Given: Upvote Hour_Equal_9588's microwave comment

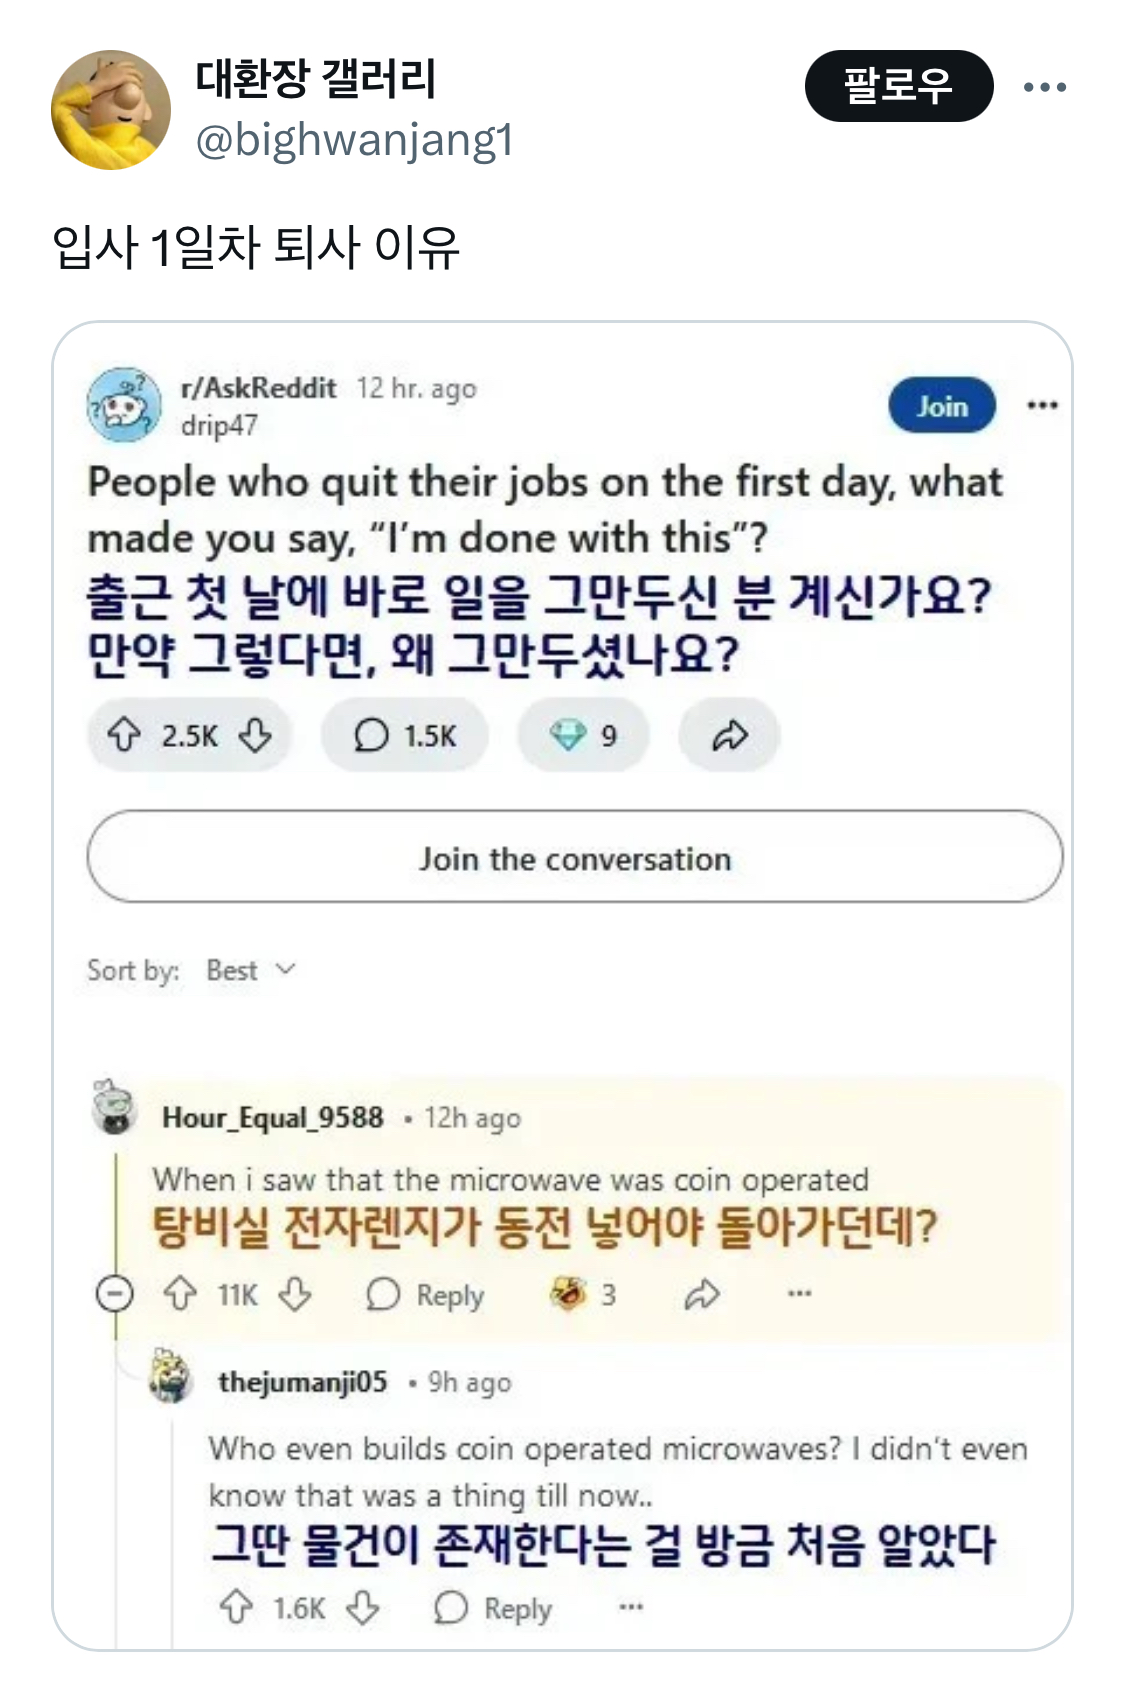Looking at the screenshot, I should tap(180, 1293).
